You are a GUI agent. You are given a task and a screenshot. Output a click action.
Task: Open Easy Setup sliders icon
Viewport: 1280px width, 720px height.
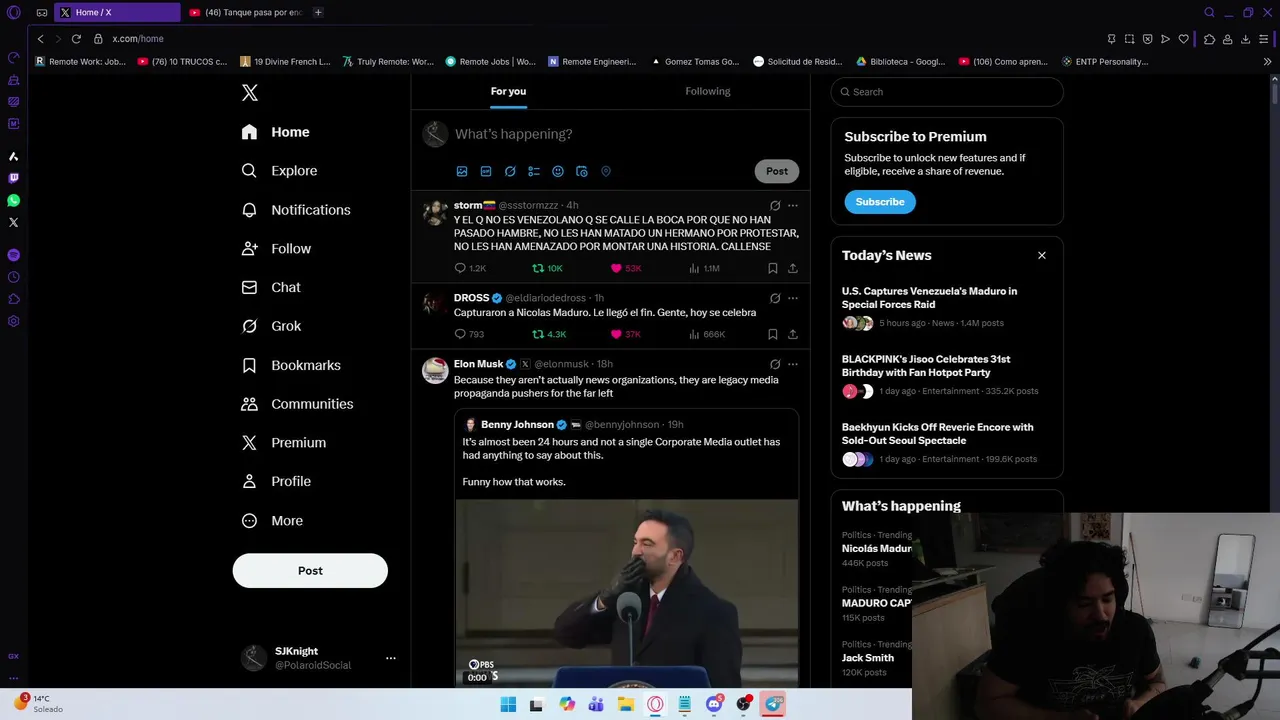pyautogui.click(x=1265, y=39)
